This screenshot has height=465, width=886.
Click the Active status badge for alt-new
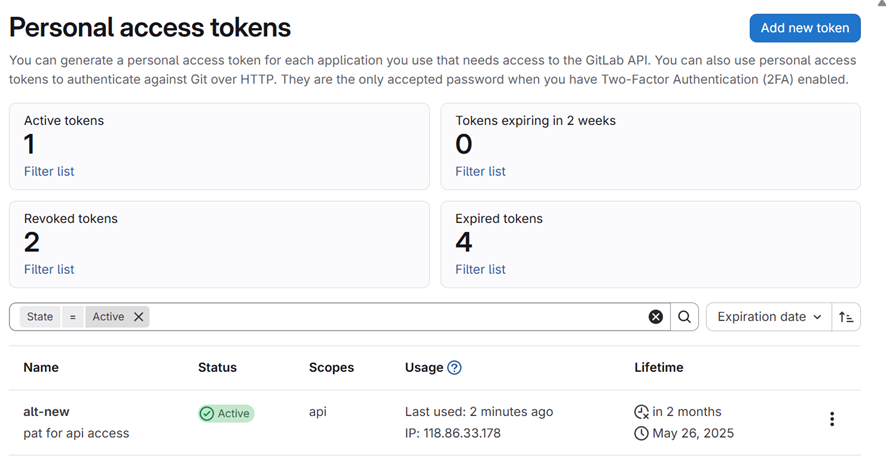click(x=226, y=413)
